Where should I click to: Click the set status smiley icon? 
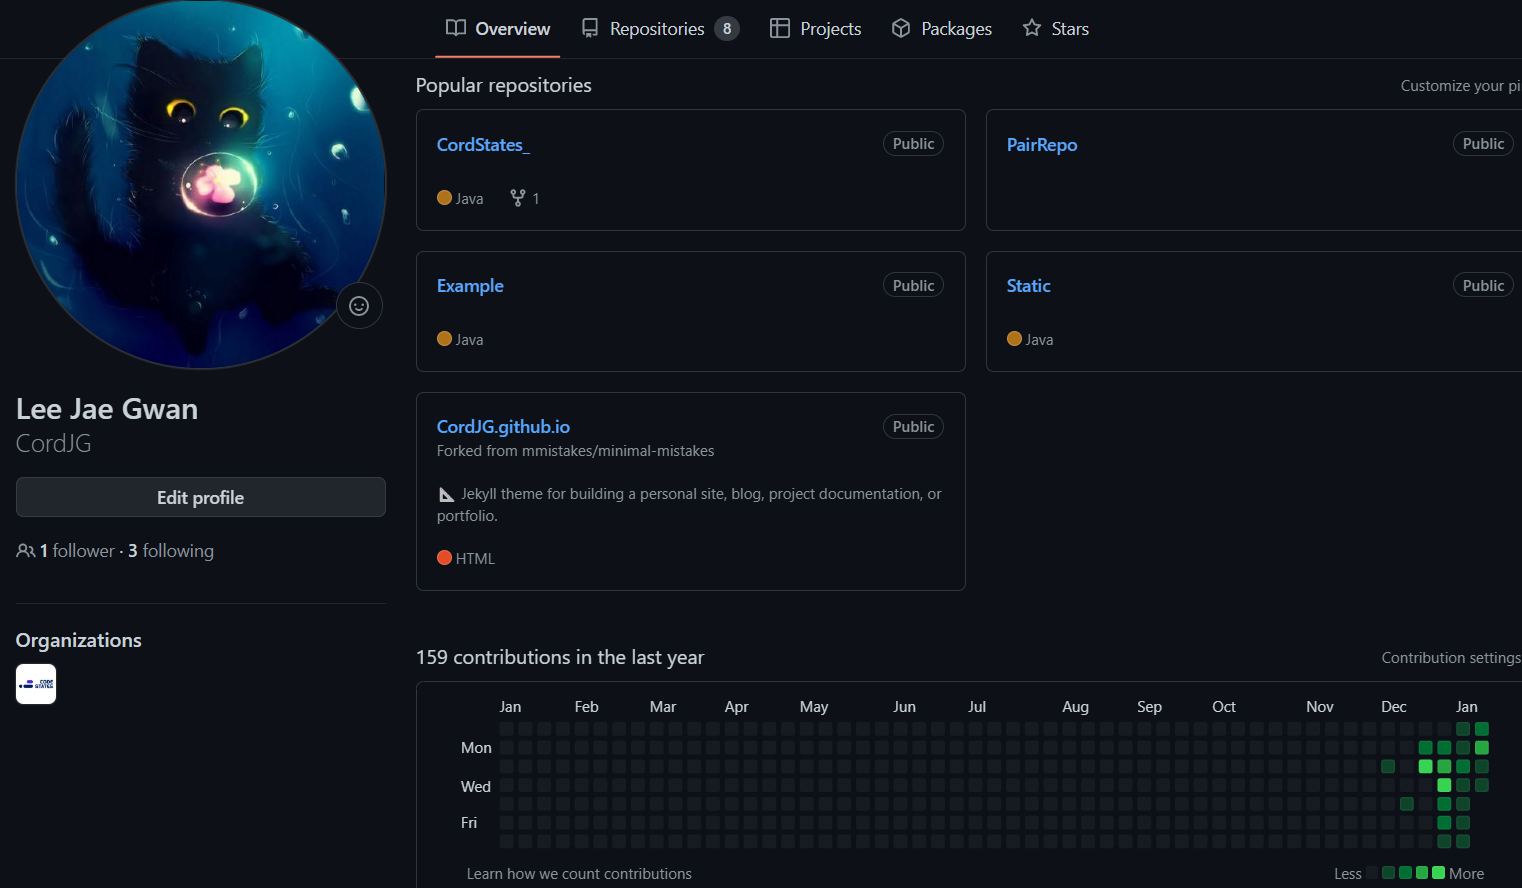click(359, 306)
